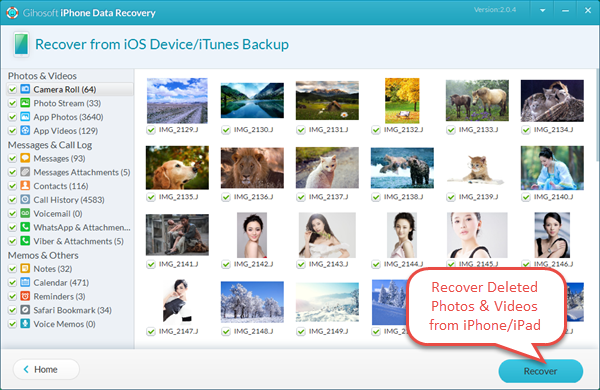
Task: Click the IMG_2140.J file name
Action: click(553, 197)
